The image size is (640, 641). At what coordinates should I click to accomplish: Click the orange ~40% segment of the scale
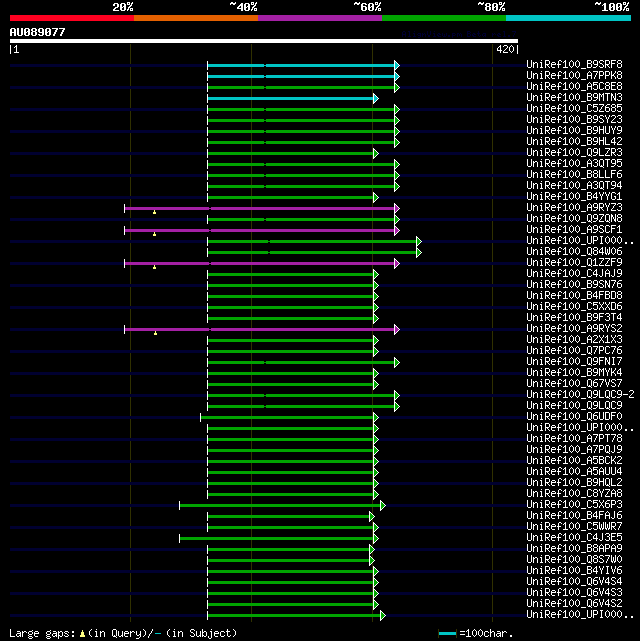(x=196, y=18)
